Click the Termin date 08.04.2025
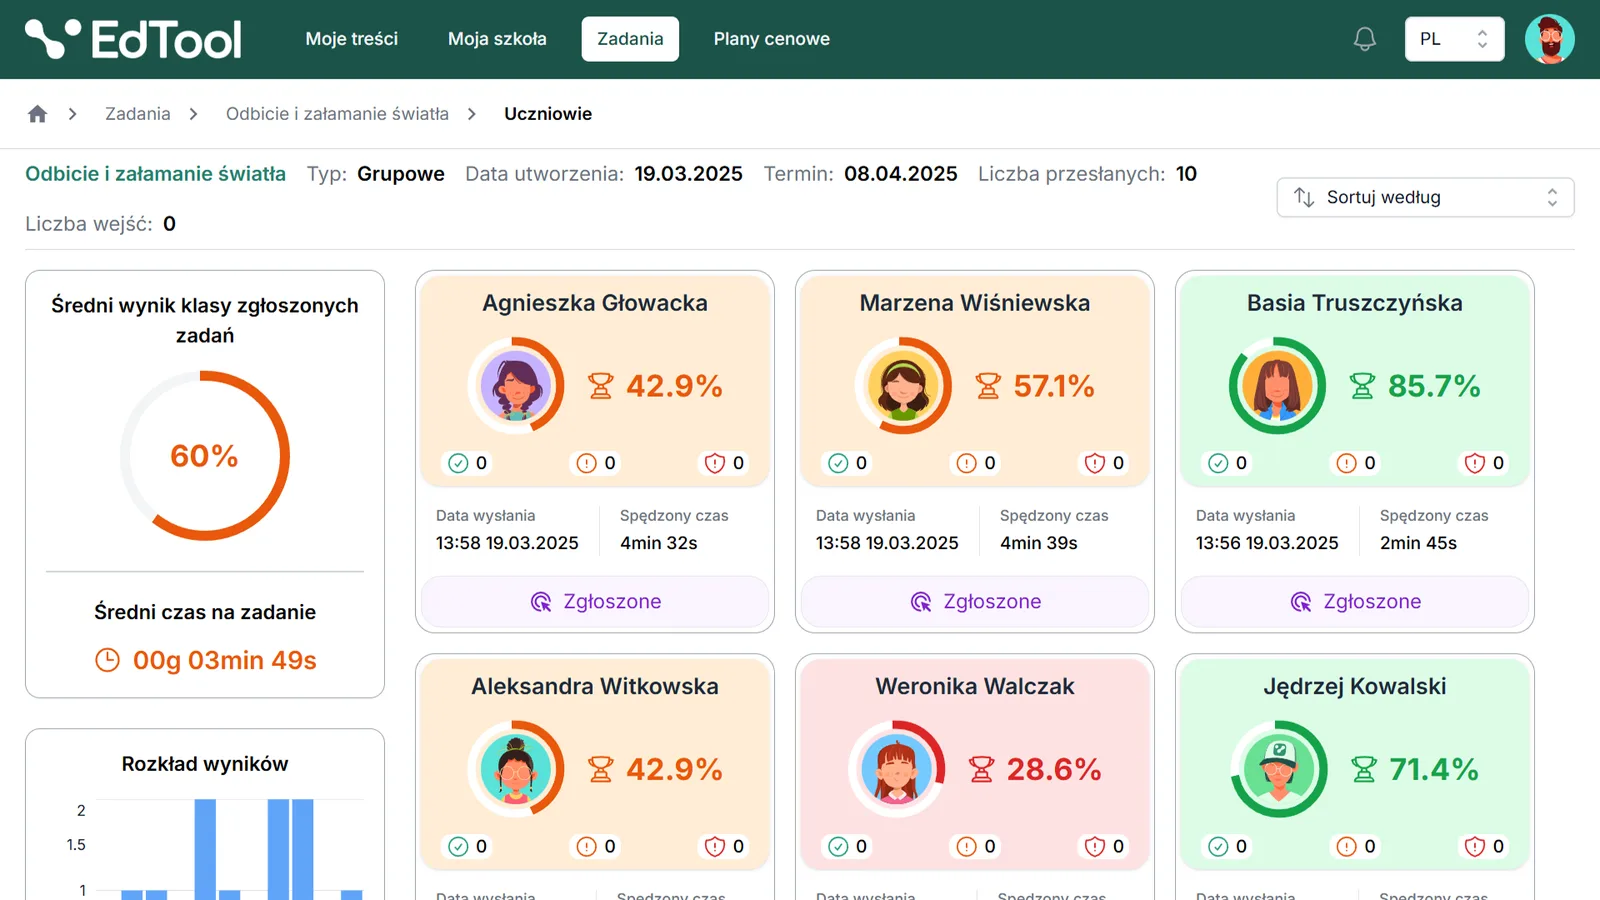The width and height of the screenshot is (1600, 900). pos(901,174)
